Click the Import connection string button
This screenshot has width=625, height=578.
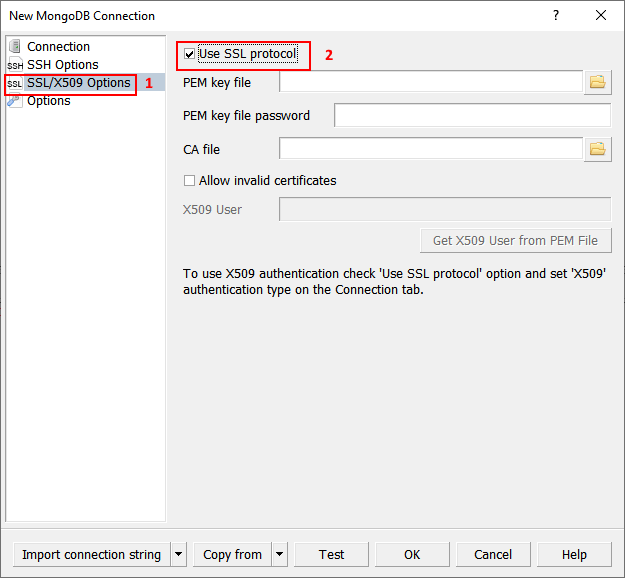click(92, 554)
